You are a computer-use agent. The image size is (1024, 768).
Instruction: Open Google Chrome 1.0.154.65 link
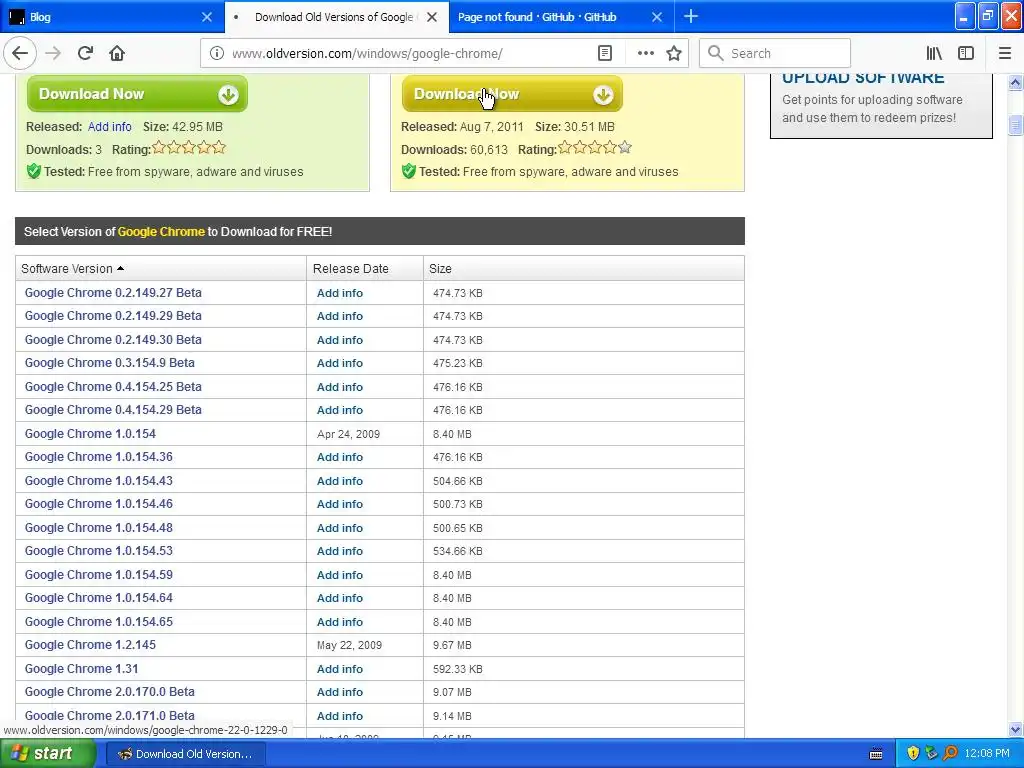pyautogui.click(x=99, y=622)
